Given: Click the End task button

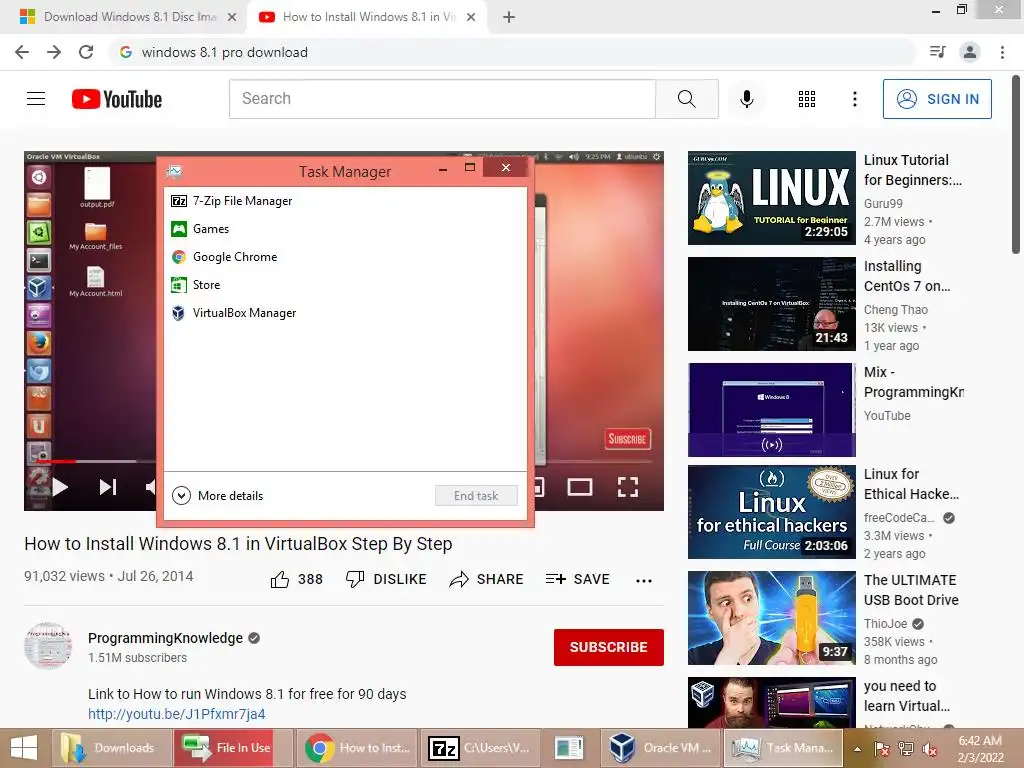Looking at the screenshot, I should click(x=476, y=496).
